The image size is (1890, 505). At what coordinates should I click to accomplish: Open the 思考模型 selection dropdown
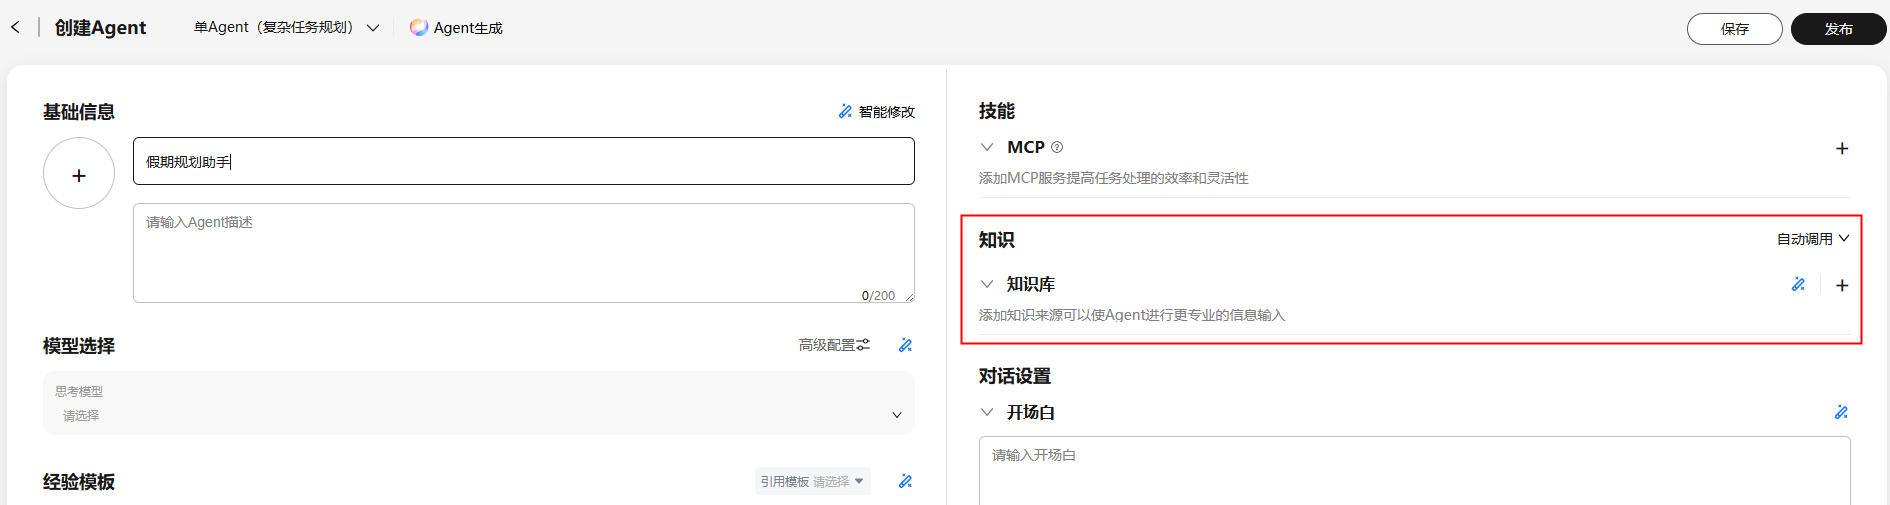[x=478, y=403]
